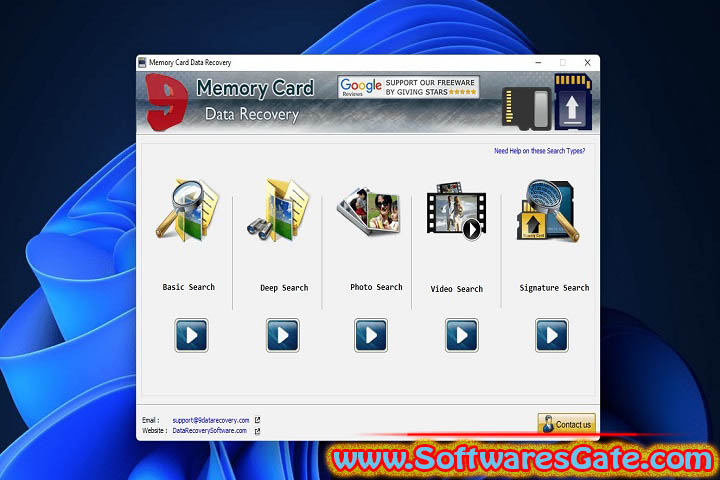Open the Google Reviews support banner

coord(408,87)
